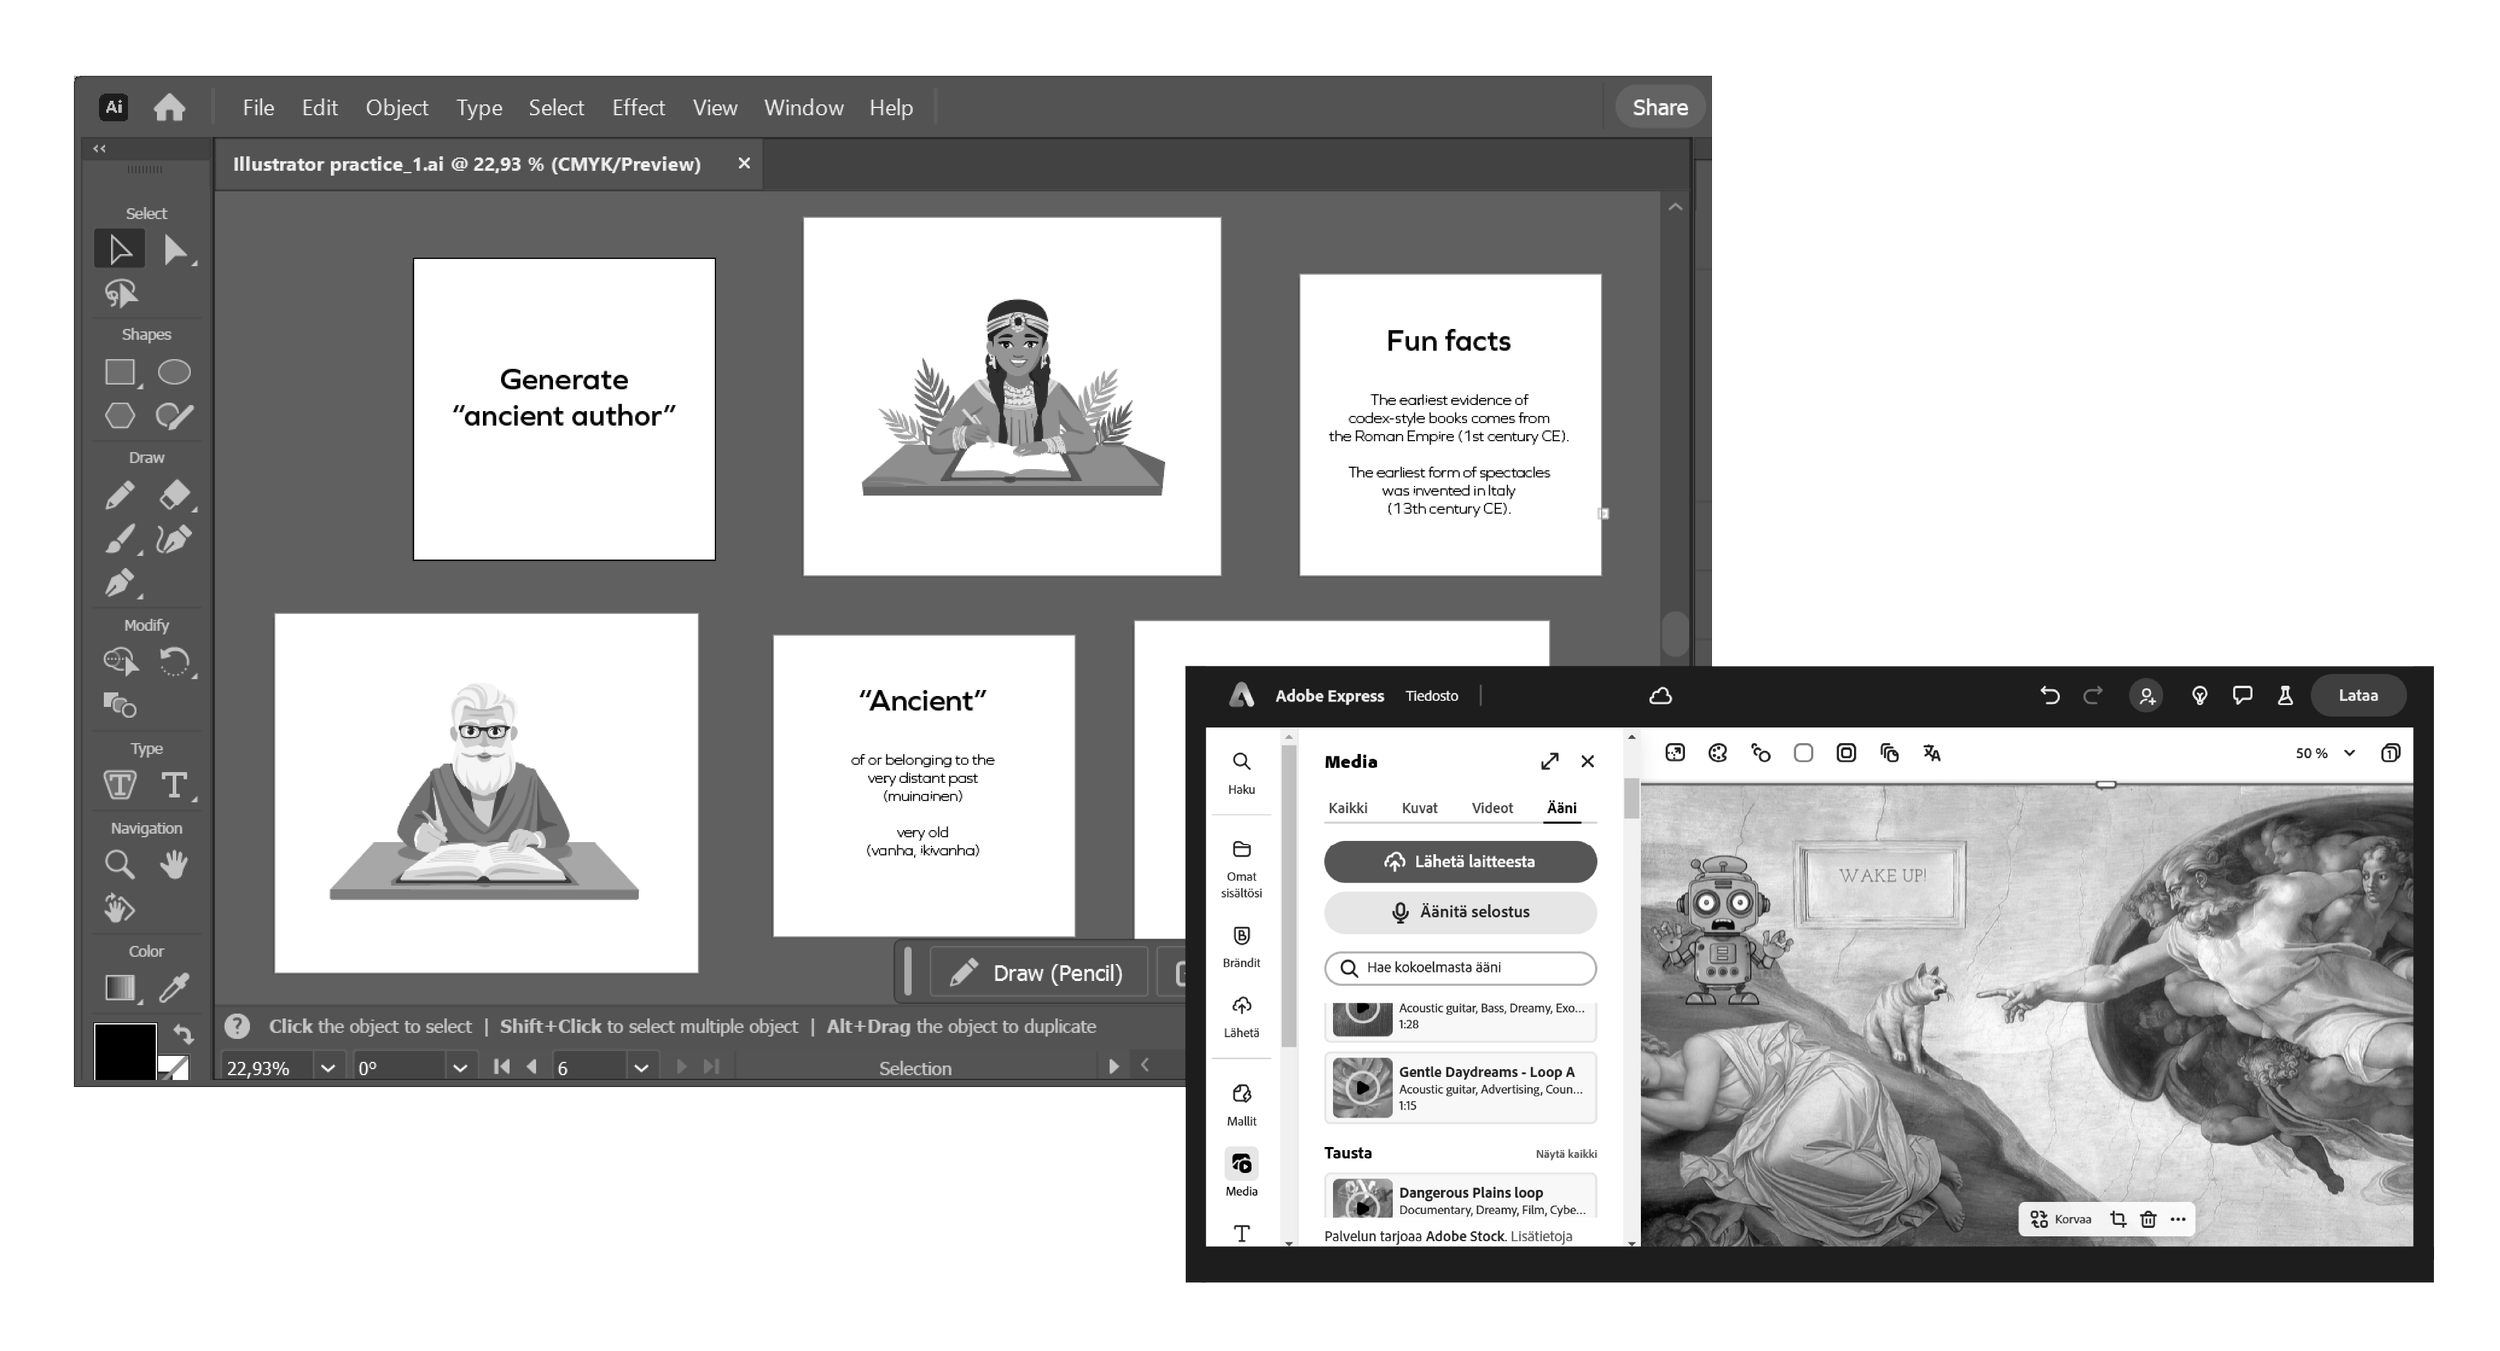Image resolution: width=2500 pixels, height=1351 pixels.
Task: Swap fill and stroke colors arrow
Action: pos(183,1034)
